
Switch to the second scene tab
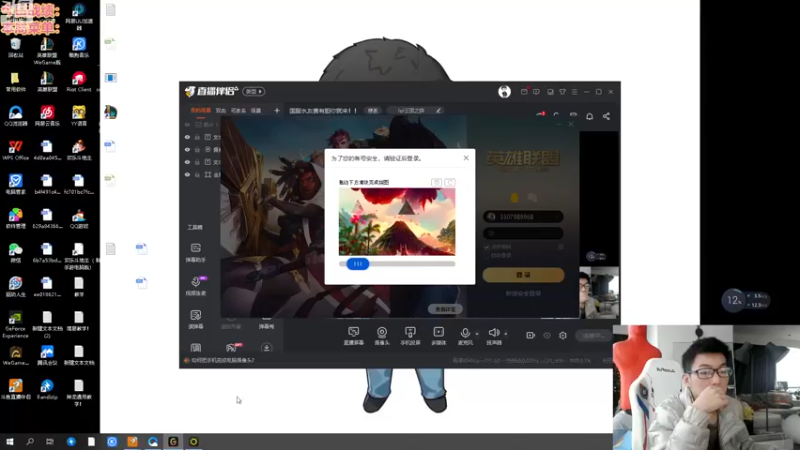(220, 110)
